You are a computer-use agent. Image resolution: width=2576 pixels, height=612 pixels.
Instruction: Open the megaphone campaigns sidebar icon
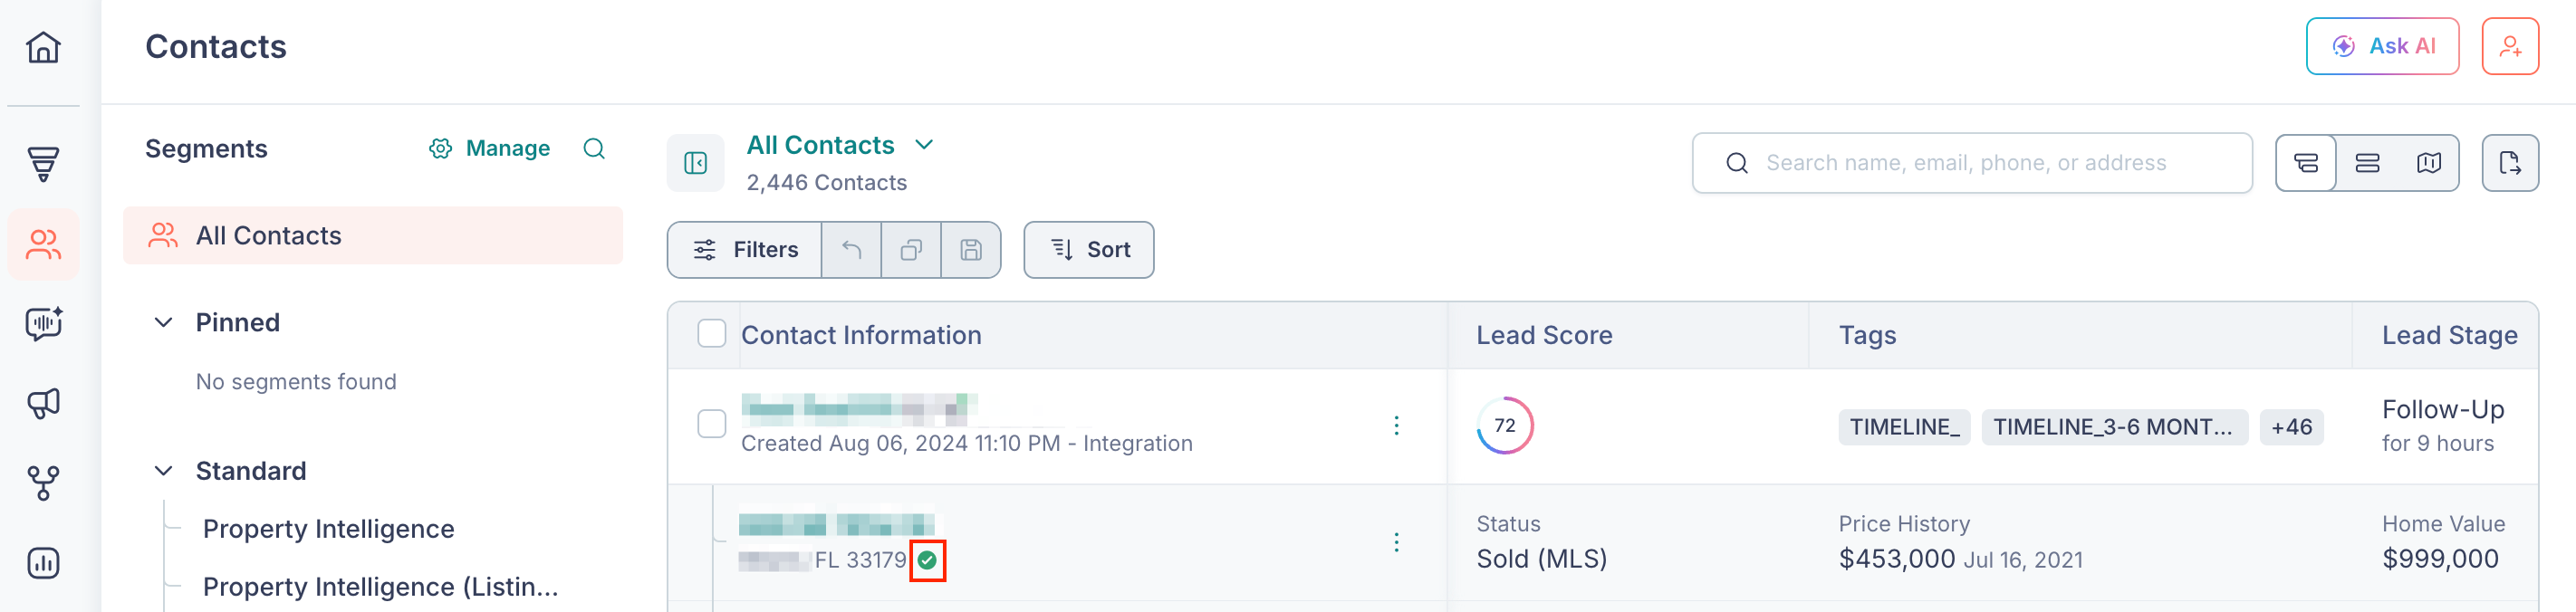tap(43, 403)
